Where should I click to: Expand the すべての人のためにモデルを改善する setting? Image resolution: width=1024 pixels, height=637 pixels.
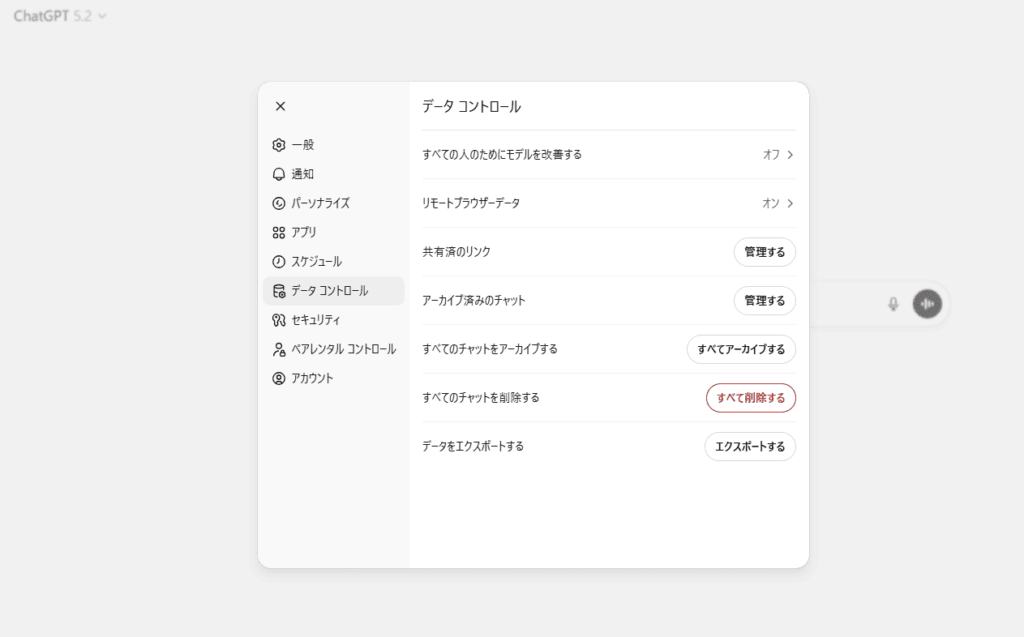(778, 155)
